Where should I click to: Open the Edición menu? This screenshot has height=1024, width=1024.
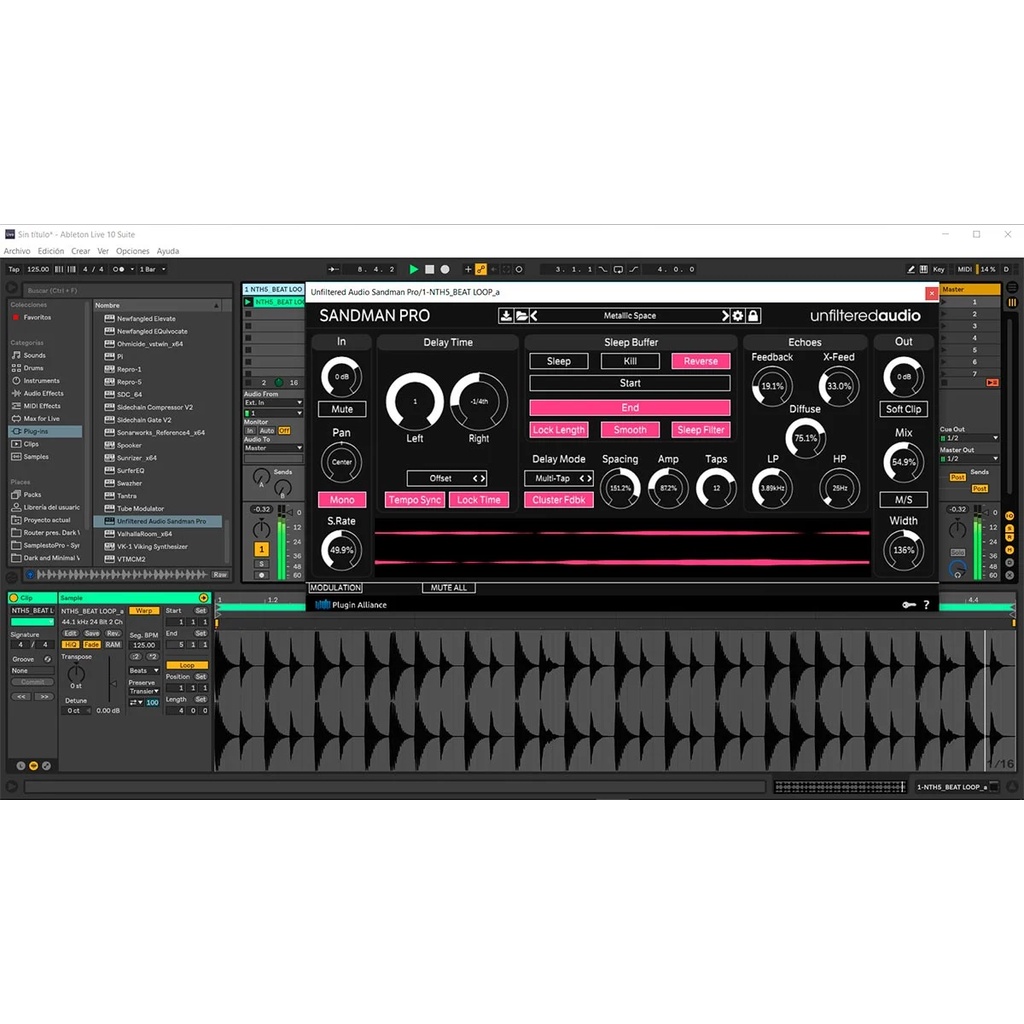pos(51,251)
